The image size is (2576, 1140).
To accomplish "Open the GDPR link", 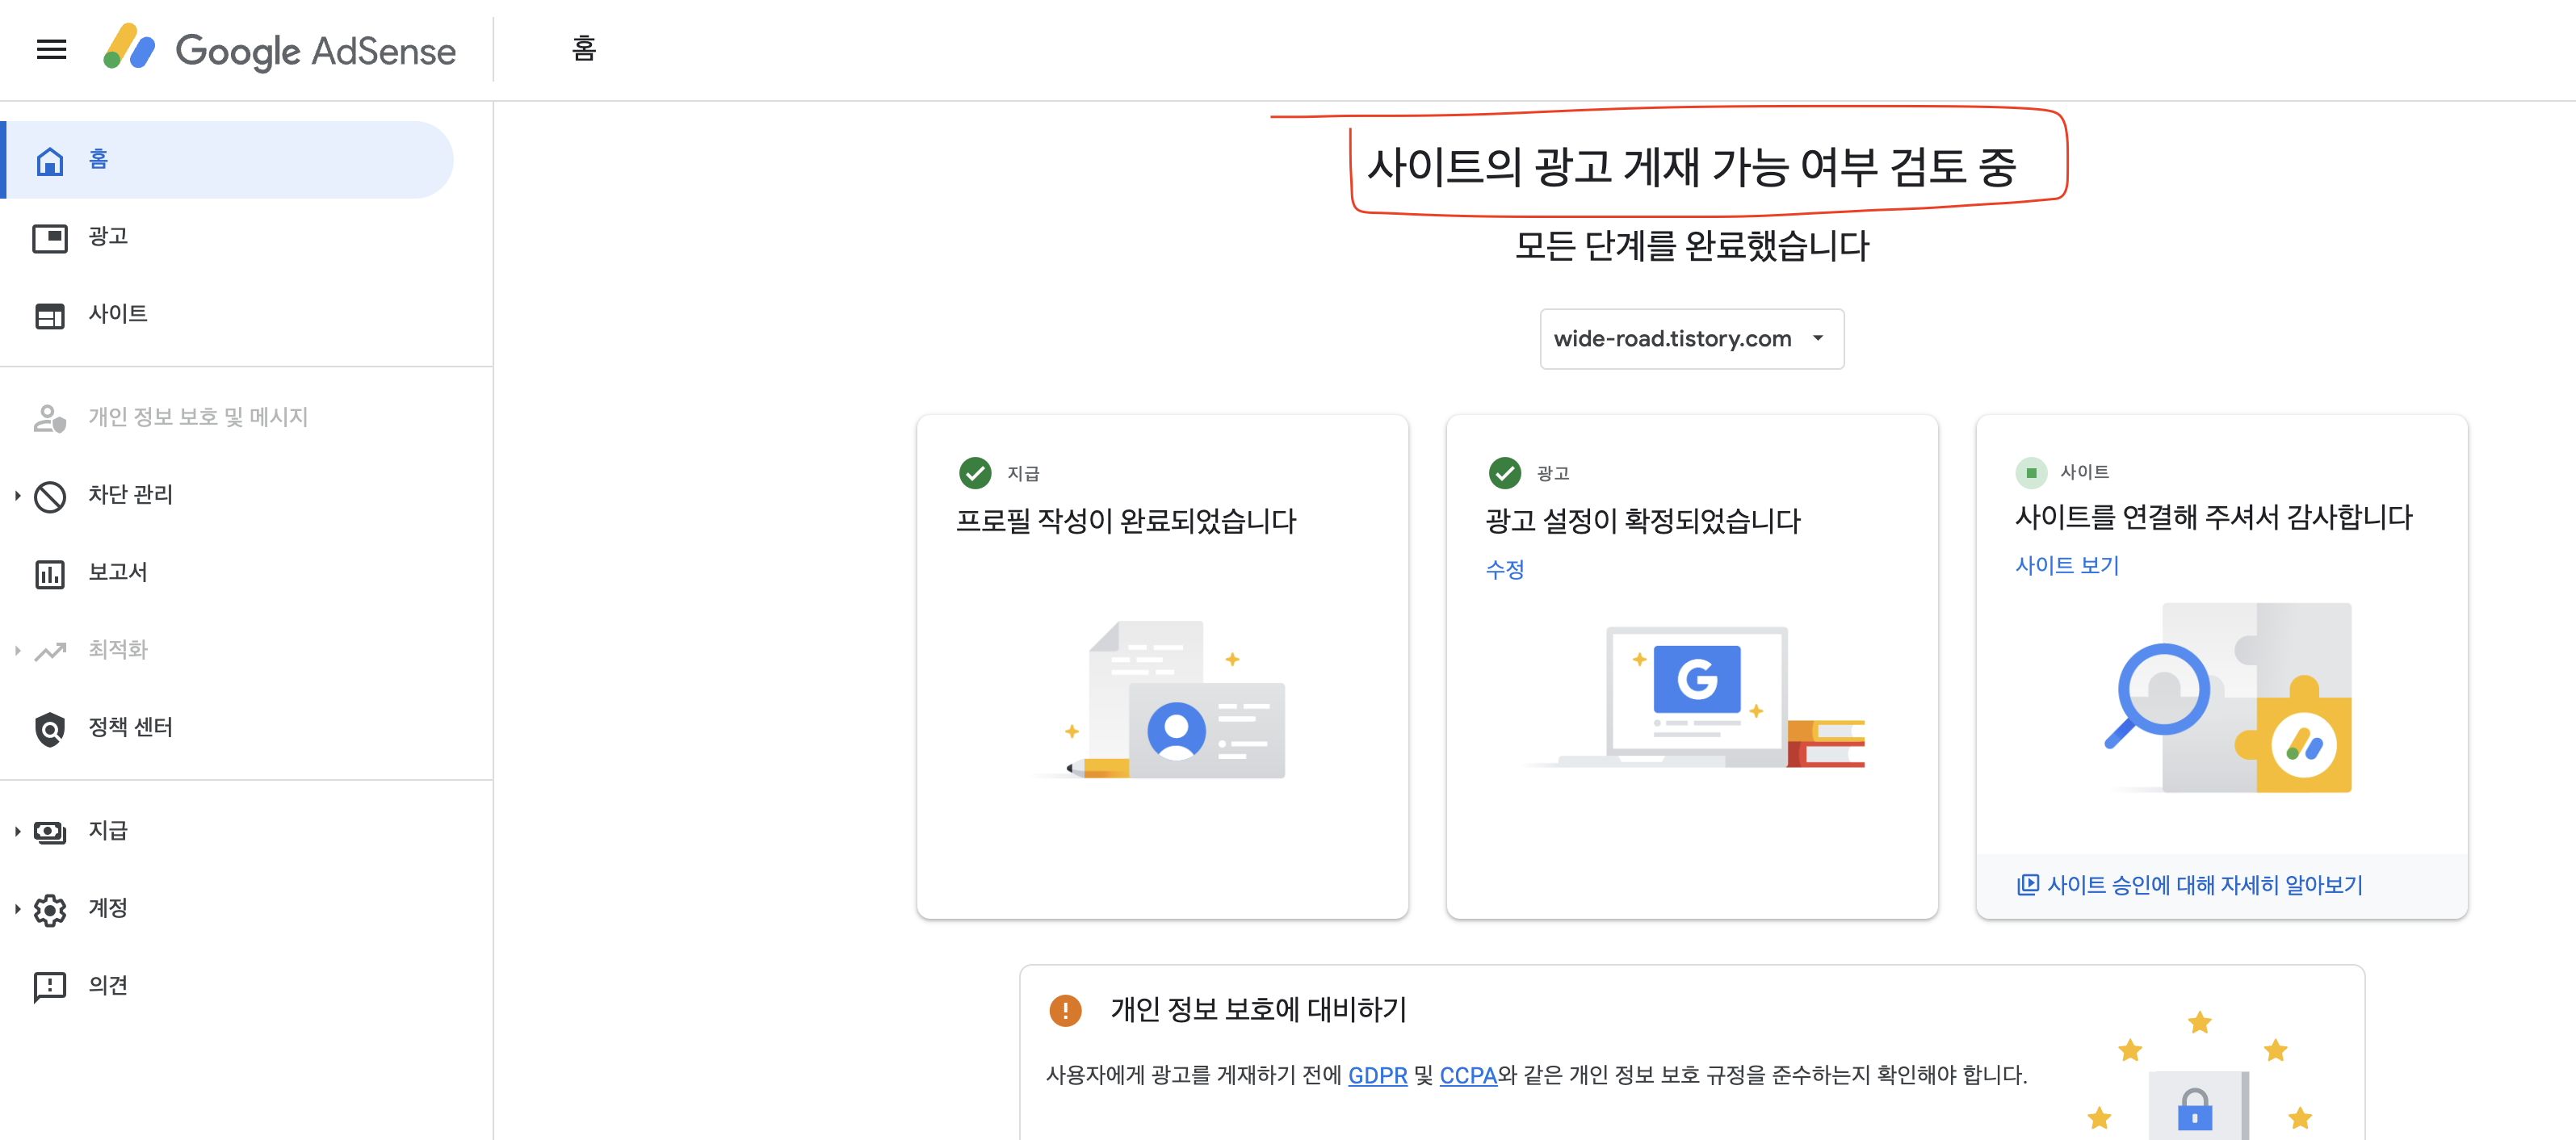I will click(x=1377, y=1076).
